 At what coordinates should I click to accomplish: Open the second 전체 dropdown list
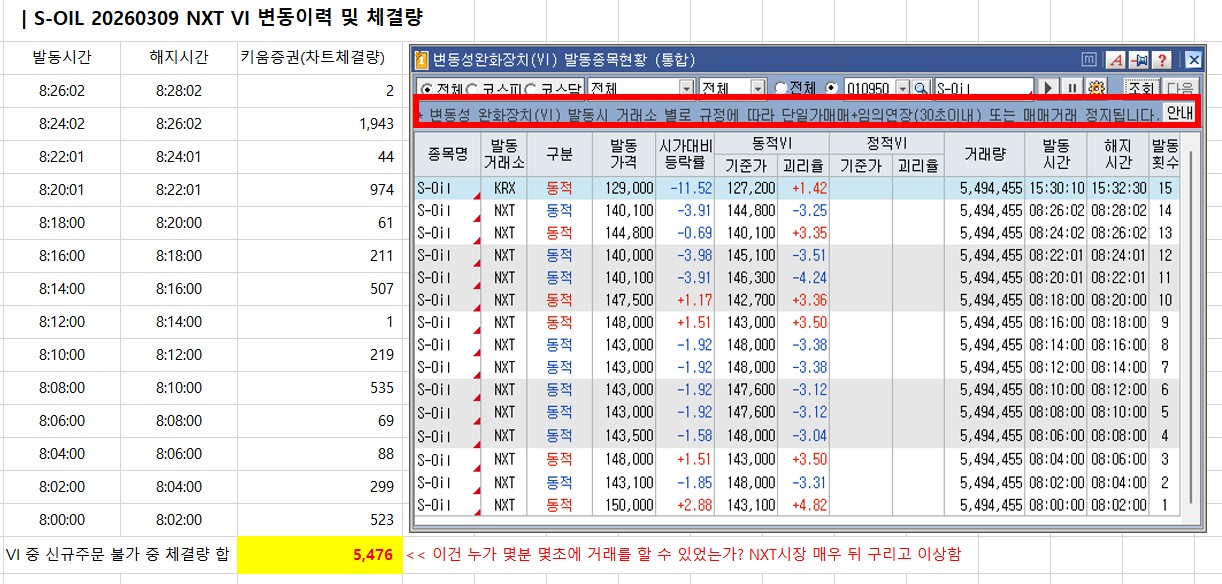coord(732,88)
